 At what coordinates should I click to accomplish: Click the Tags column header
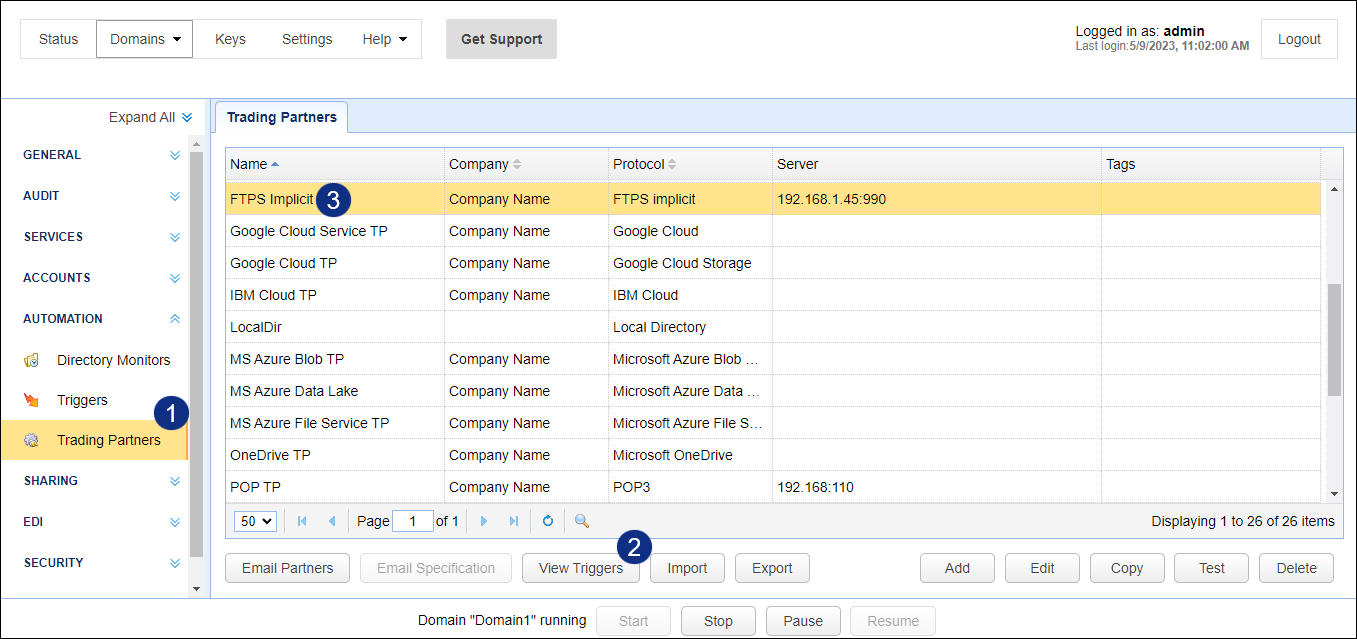click(x=1211, y=164)
